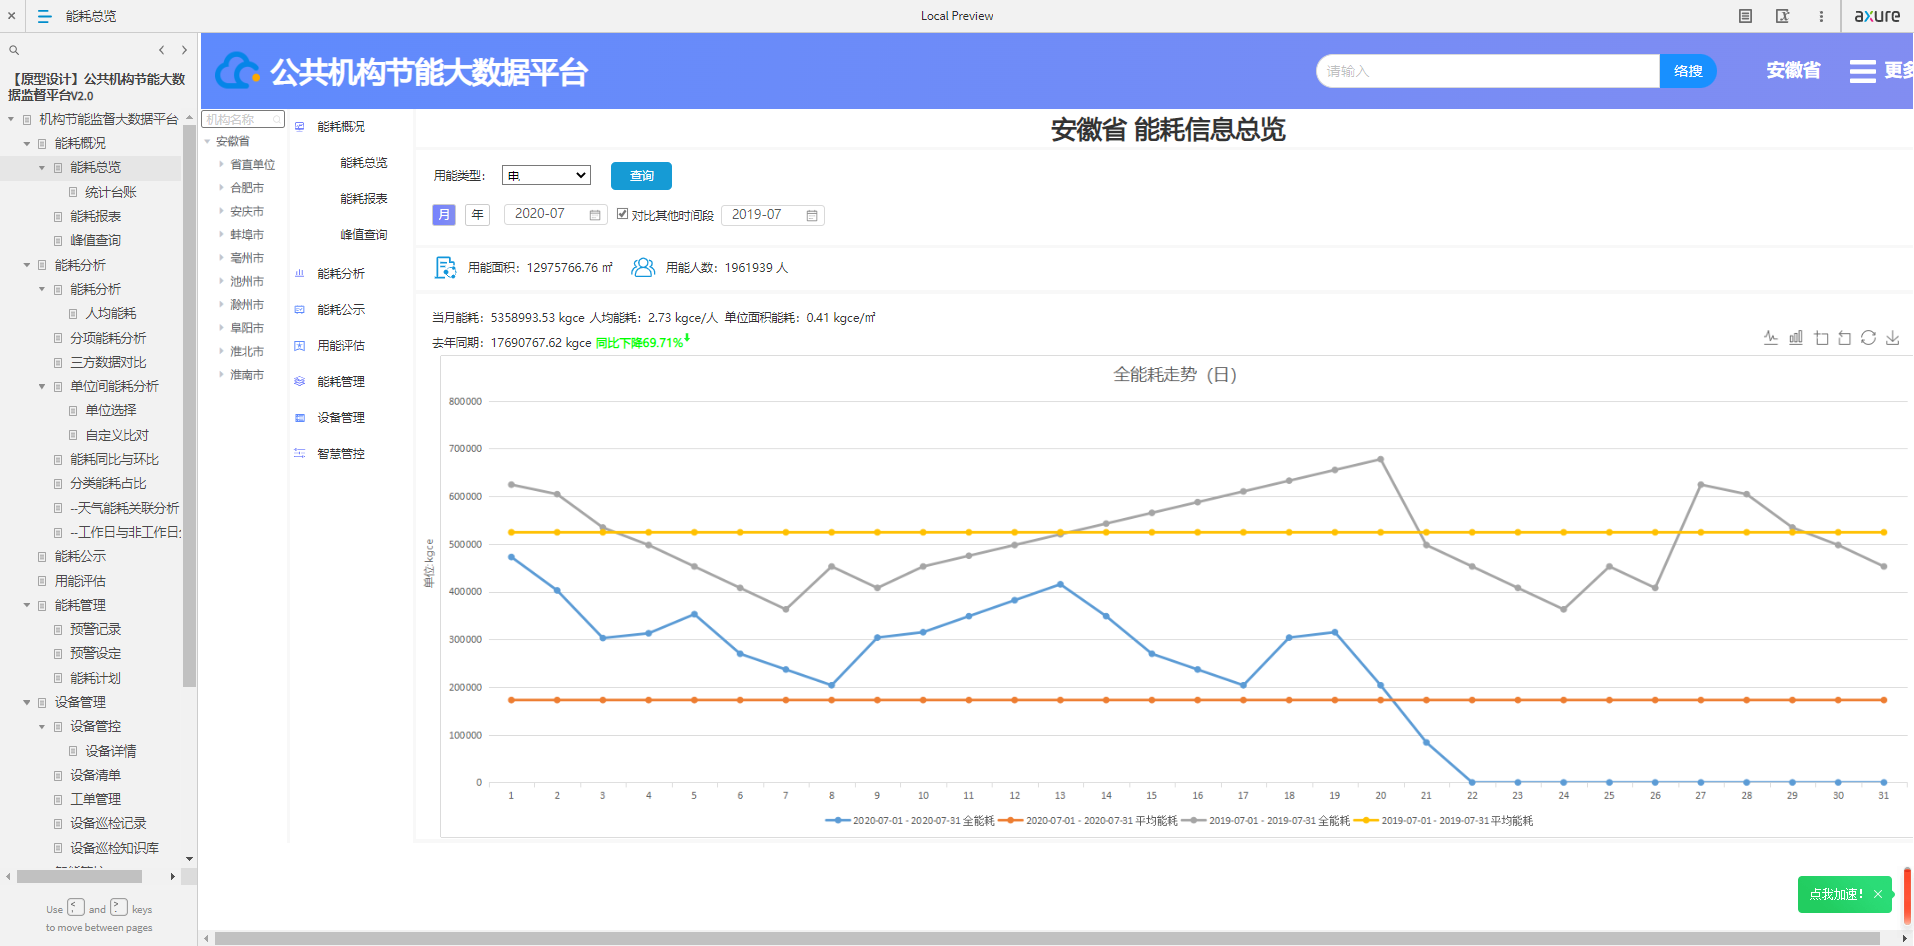The width and height of the screenshot is (1914, 946).
Task: Click the 2020-07 date input
Action: pyautogui.click(x=555, y=214)
